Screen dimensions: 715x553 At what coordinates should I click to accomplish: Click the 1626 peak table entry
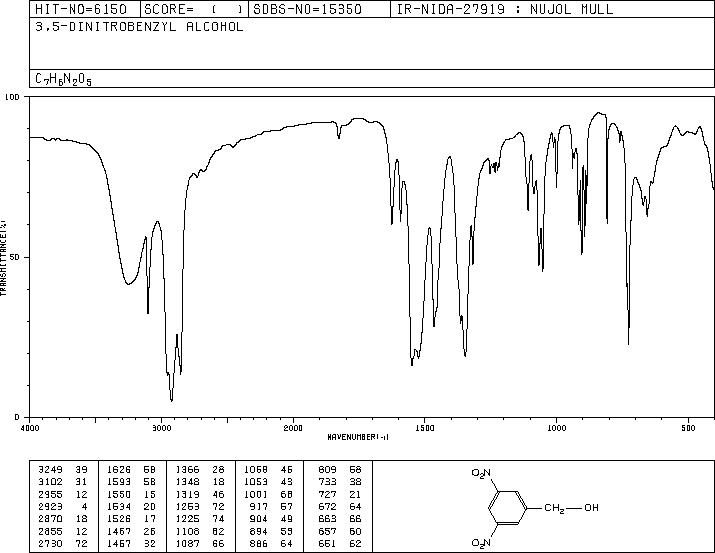coord(131,469)
